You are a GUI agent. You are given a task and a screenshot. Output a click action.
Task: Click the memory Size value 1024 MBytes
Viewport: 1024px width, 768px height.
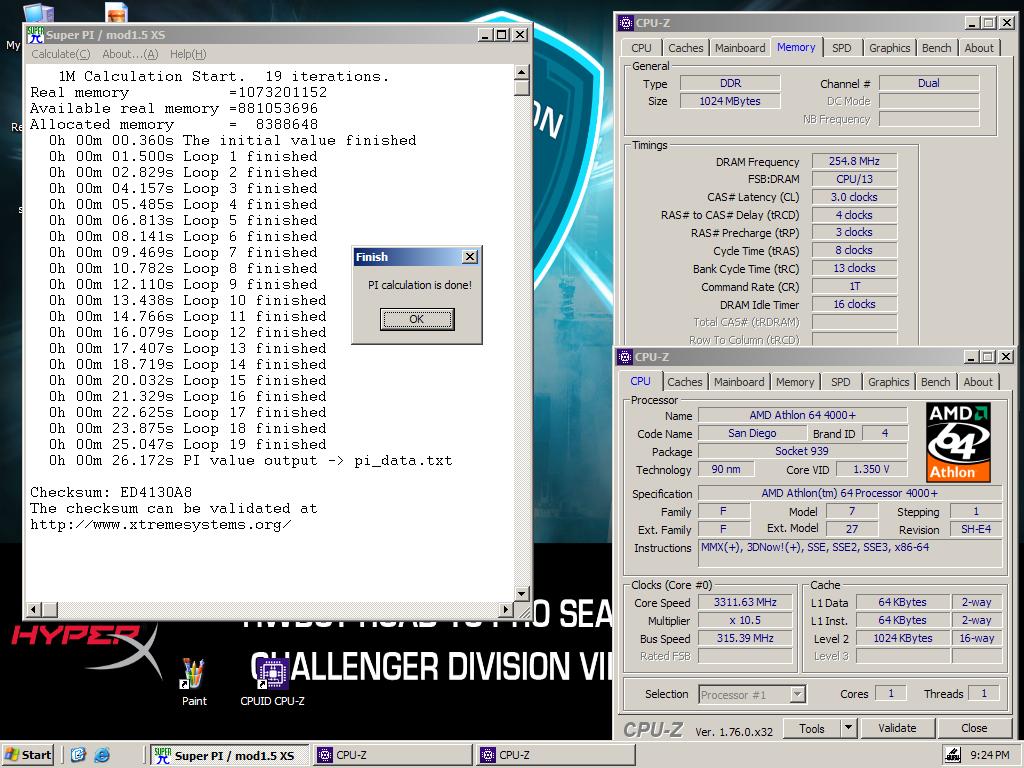point(730,101)
